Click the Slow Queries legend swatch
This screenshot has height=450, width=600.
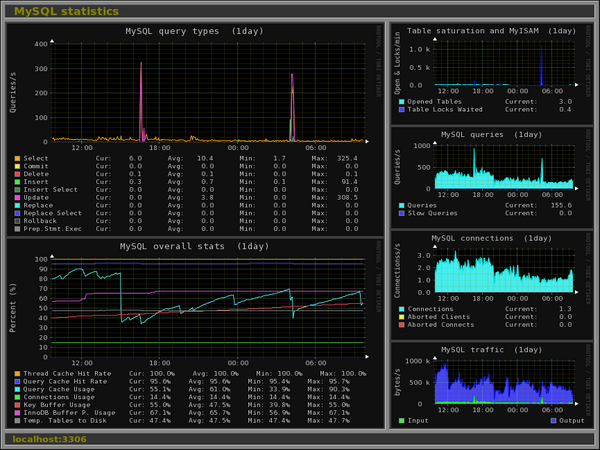point(400,213)
